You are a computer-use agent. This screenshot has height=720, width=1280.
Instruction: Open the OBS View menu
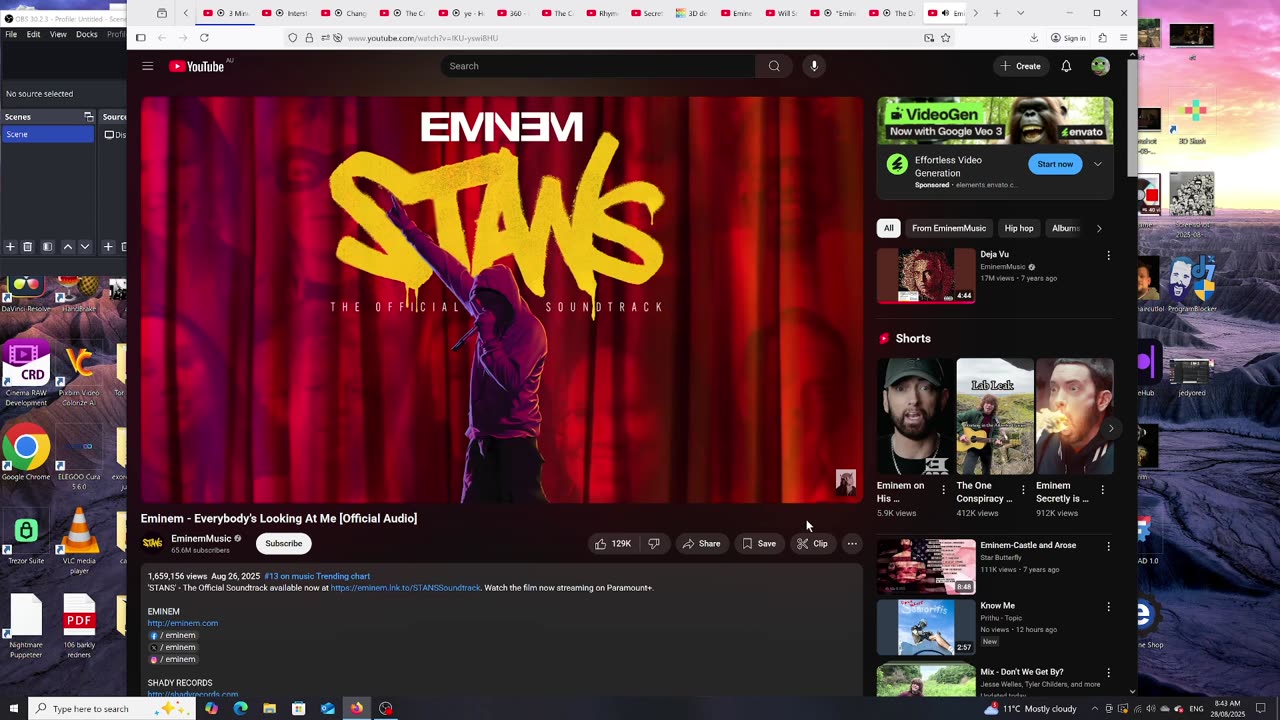coord(58,34)
